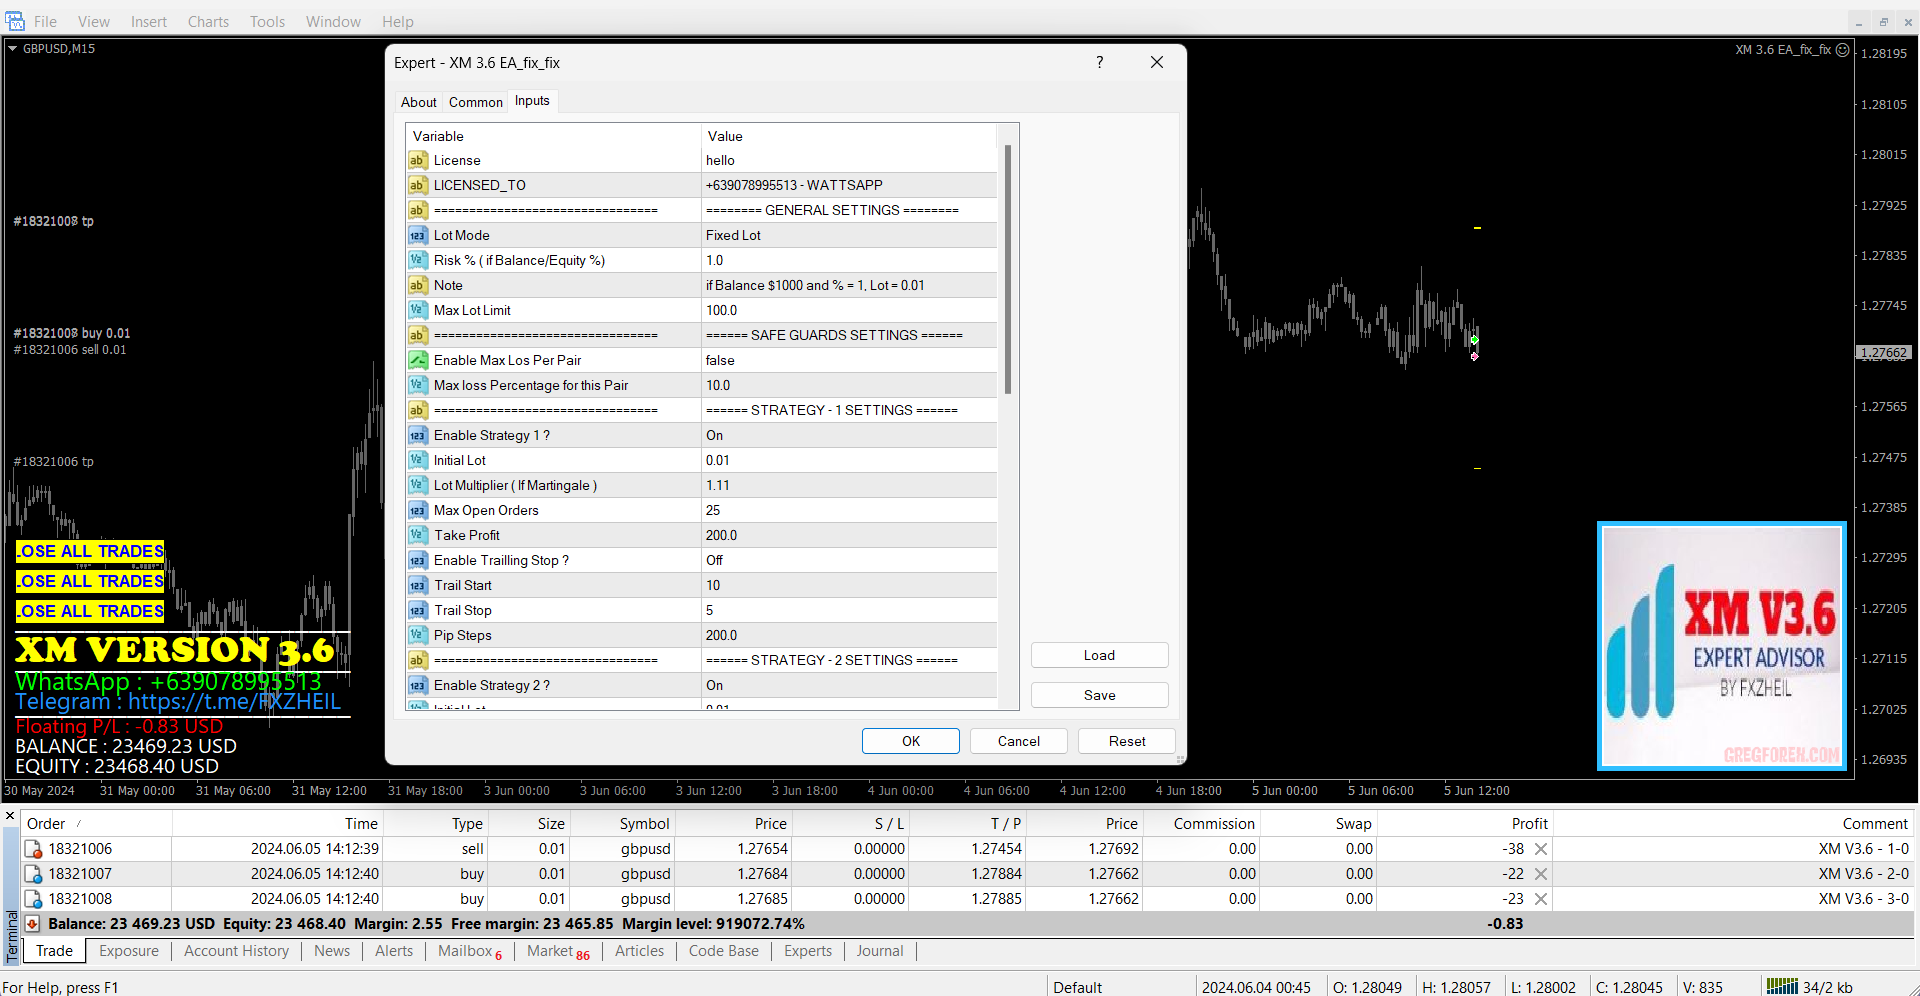This screenshot has height=996, width=1920.
Task: Click the order icon beside ticket 18321007
Action: (33, 874)
